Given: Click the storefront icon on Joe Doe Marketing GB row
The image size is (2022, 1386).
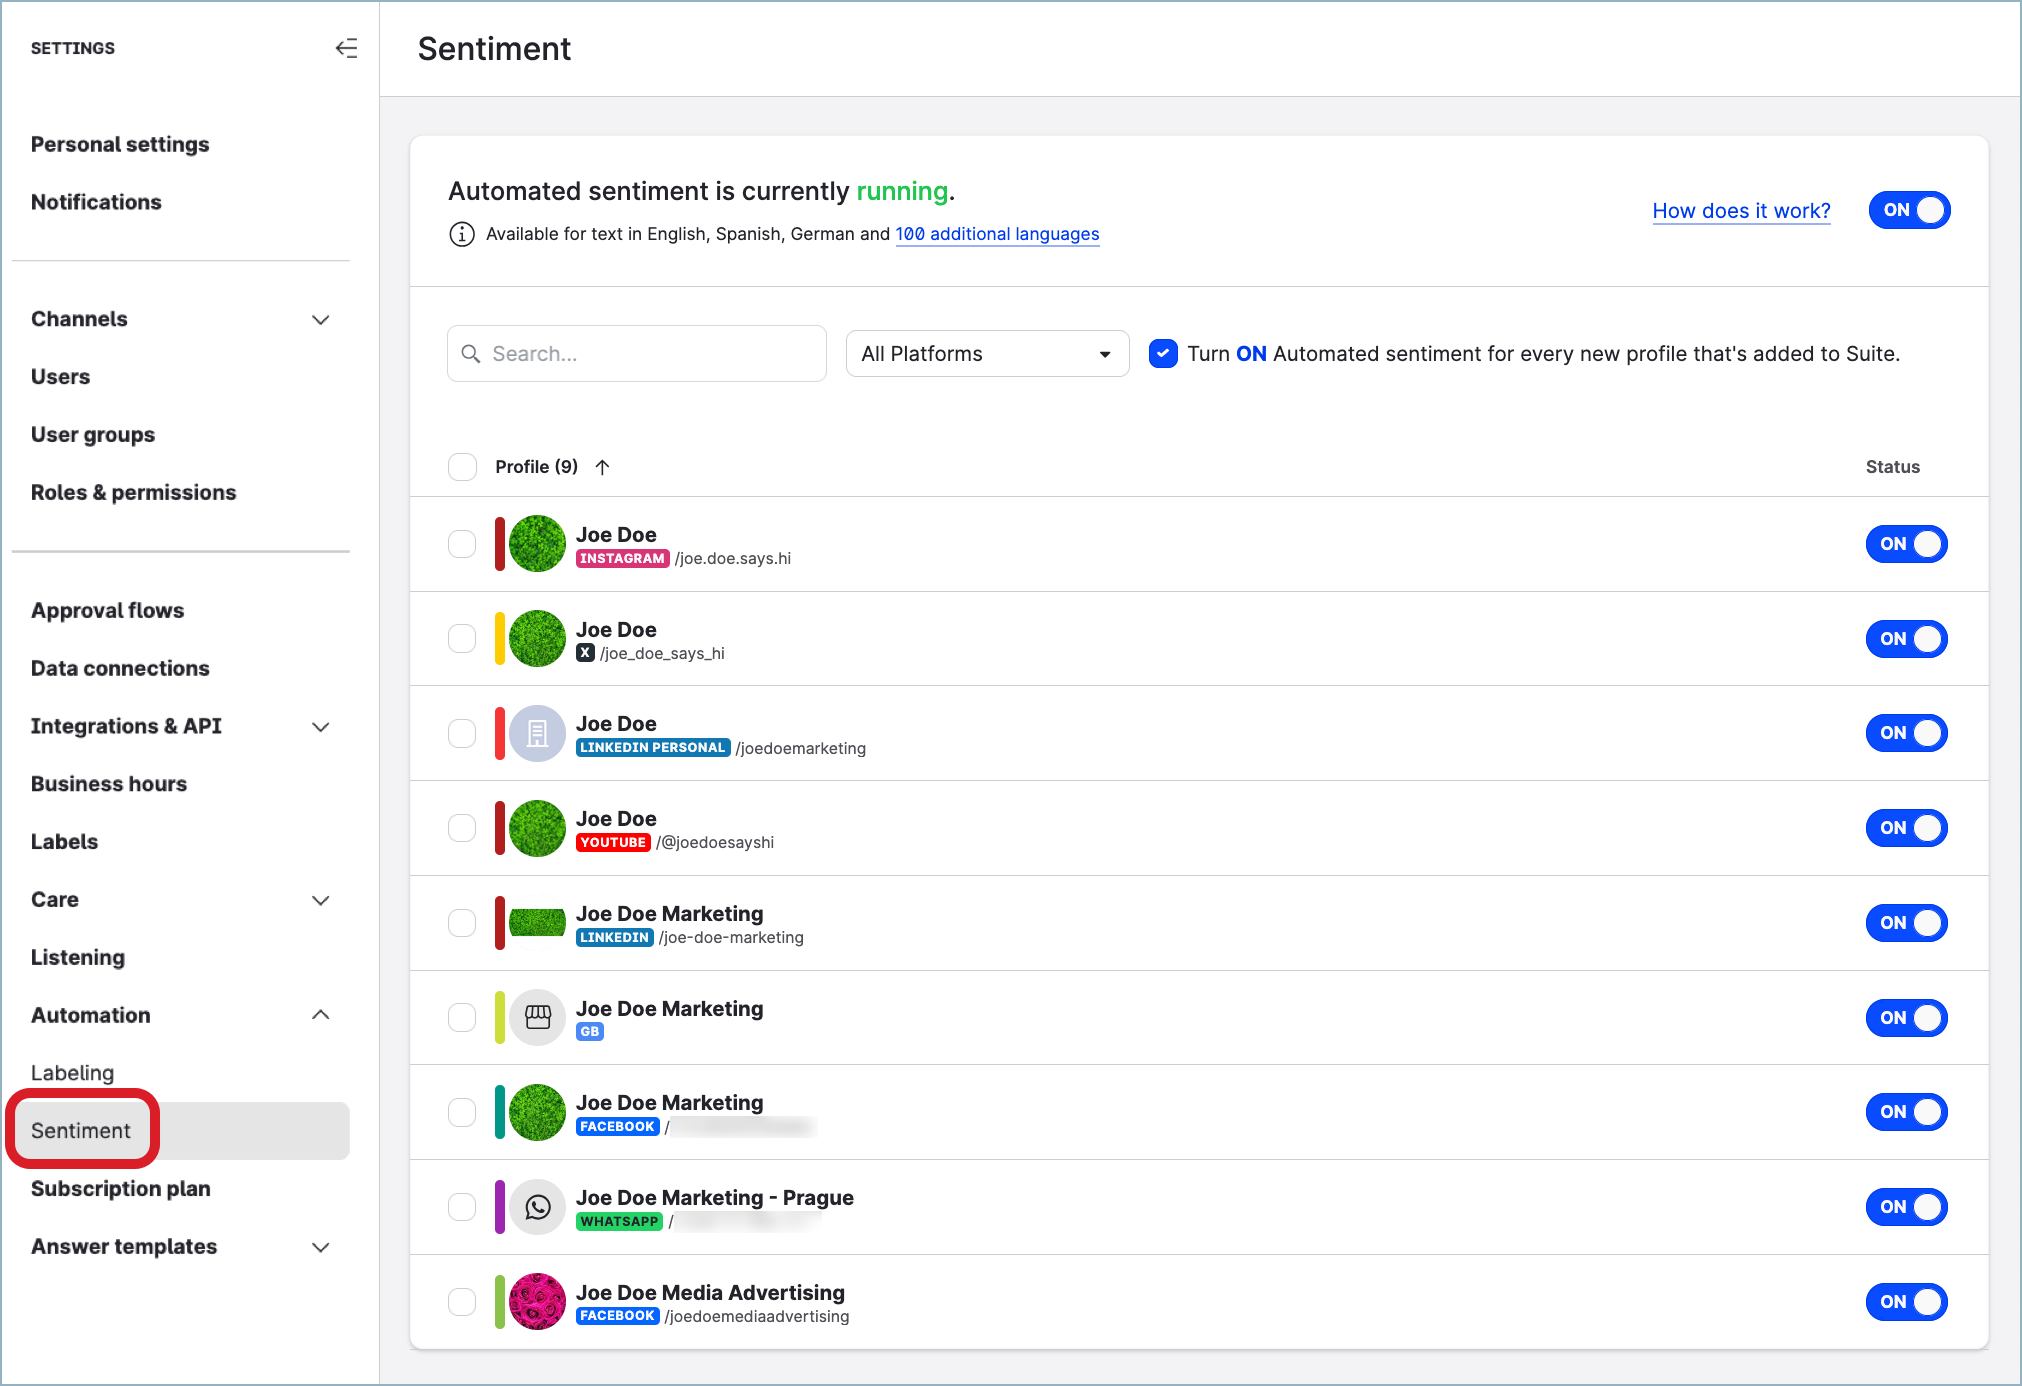Looking at the screenshot, I should 537,1017.
